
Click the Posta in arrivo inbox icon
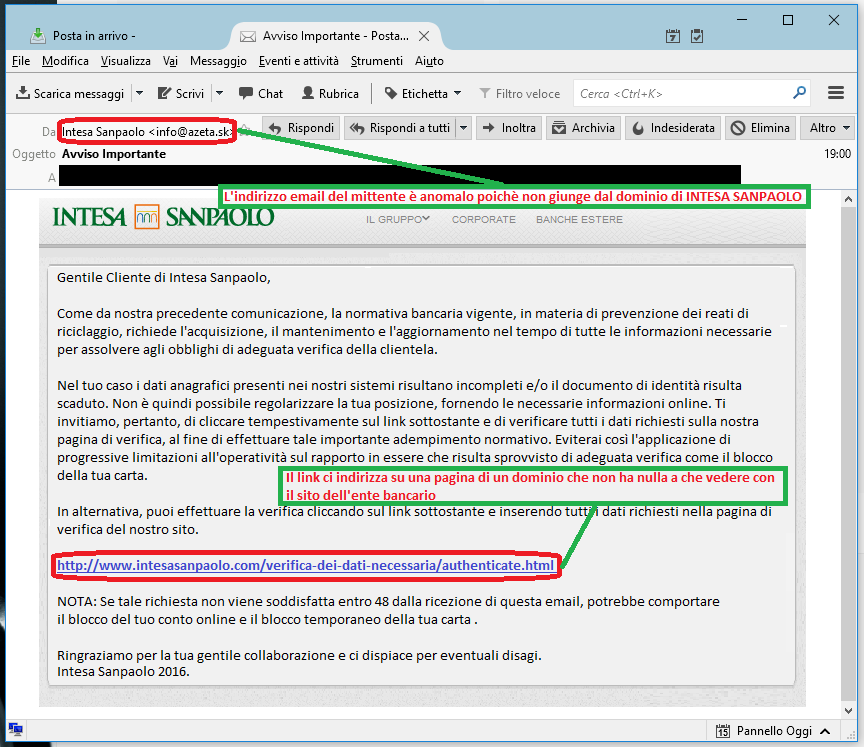pos(37,36)
